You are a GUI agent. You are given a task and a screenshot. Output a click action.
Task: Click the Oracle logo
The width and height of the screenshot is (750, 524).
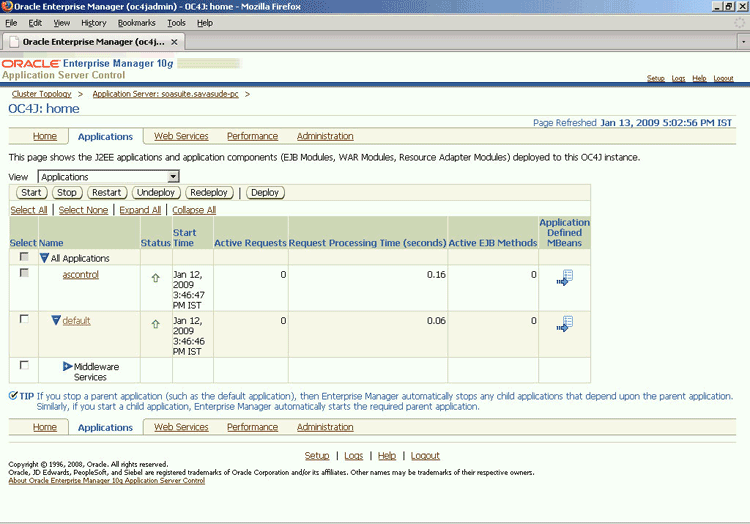31,64
